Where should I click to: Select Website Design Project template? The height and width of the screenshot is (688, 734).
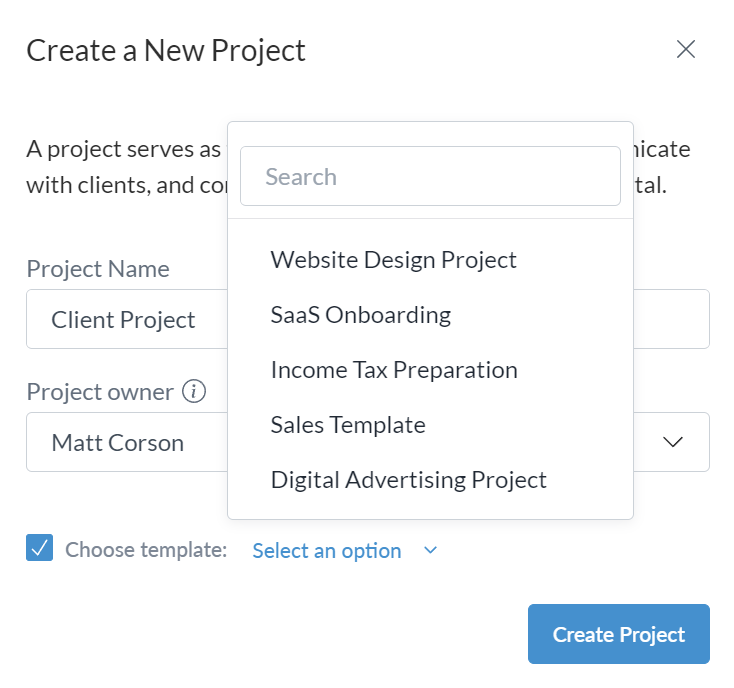(x=393, y=260)
